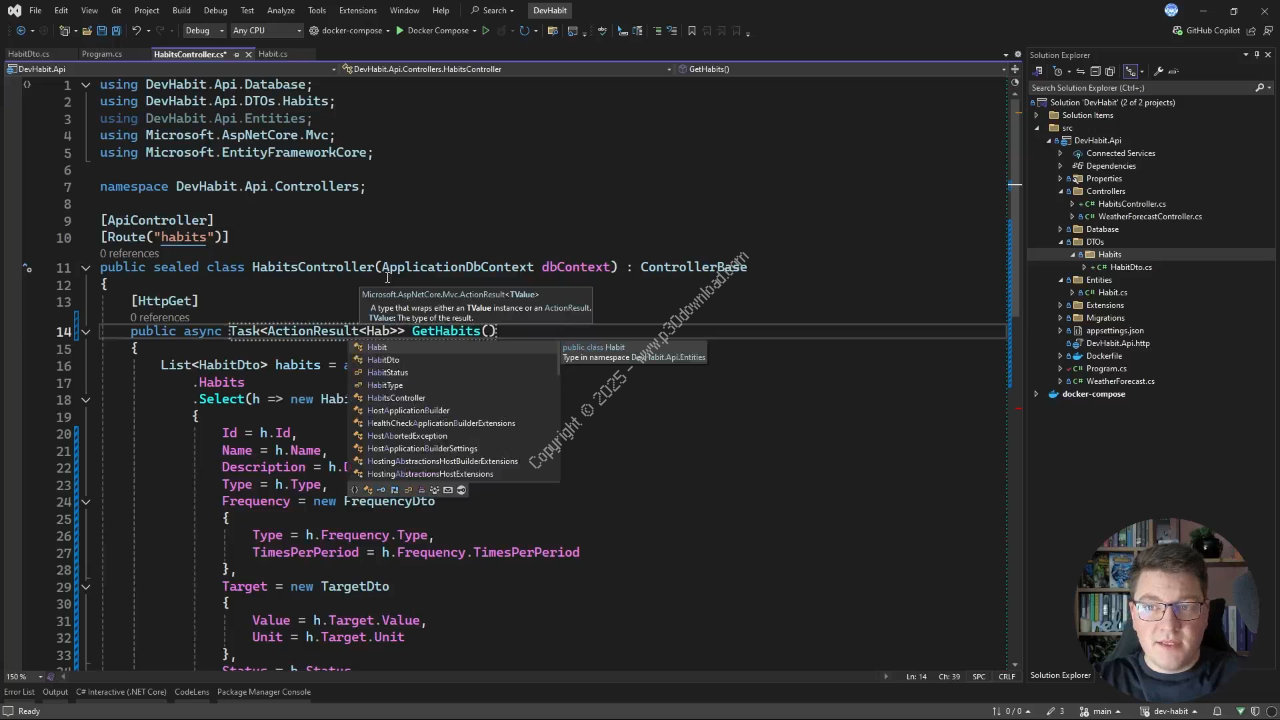Screen dimensions: 1280x720
Task: Open the Analyze menu
Action: pos(280,10)
